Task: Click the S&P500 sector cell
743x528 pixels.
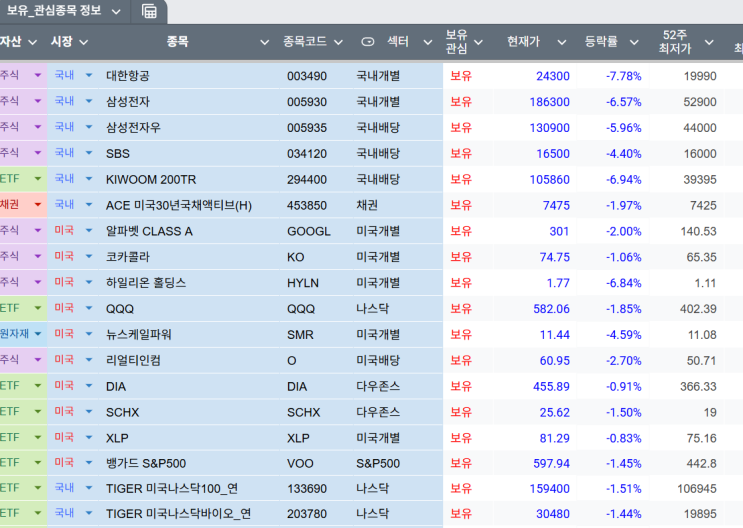Action: [x=398, y=463]
